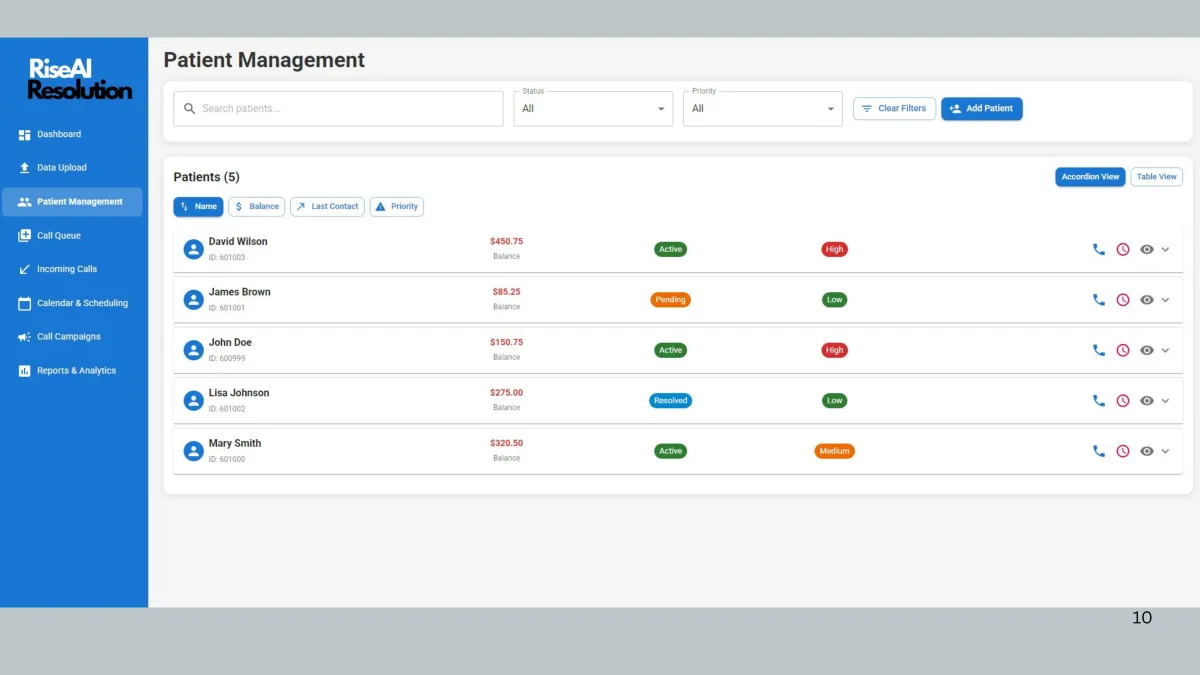Expand Lisa Johnson accordion row
This screenshot has height=675, width=1200.
[1165, 401]
